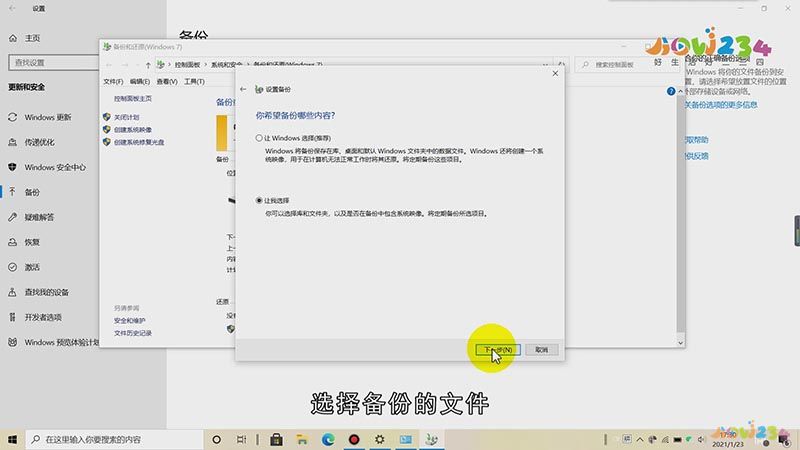The image size is (800, 450).
Task: Go back with the wizard's back arrow
Action: [243, 89]
